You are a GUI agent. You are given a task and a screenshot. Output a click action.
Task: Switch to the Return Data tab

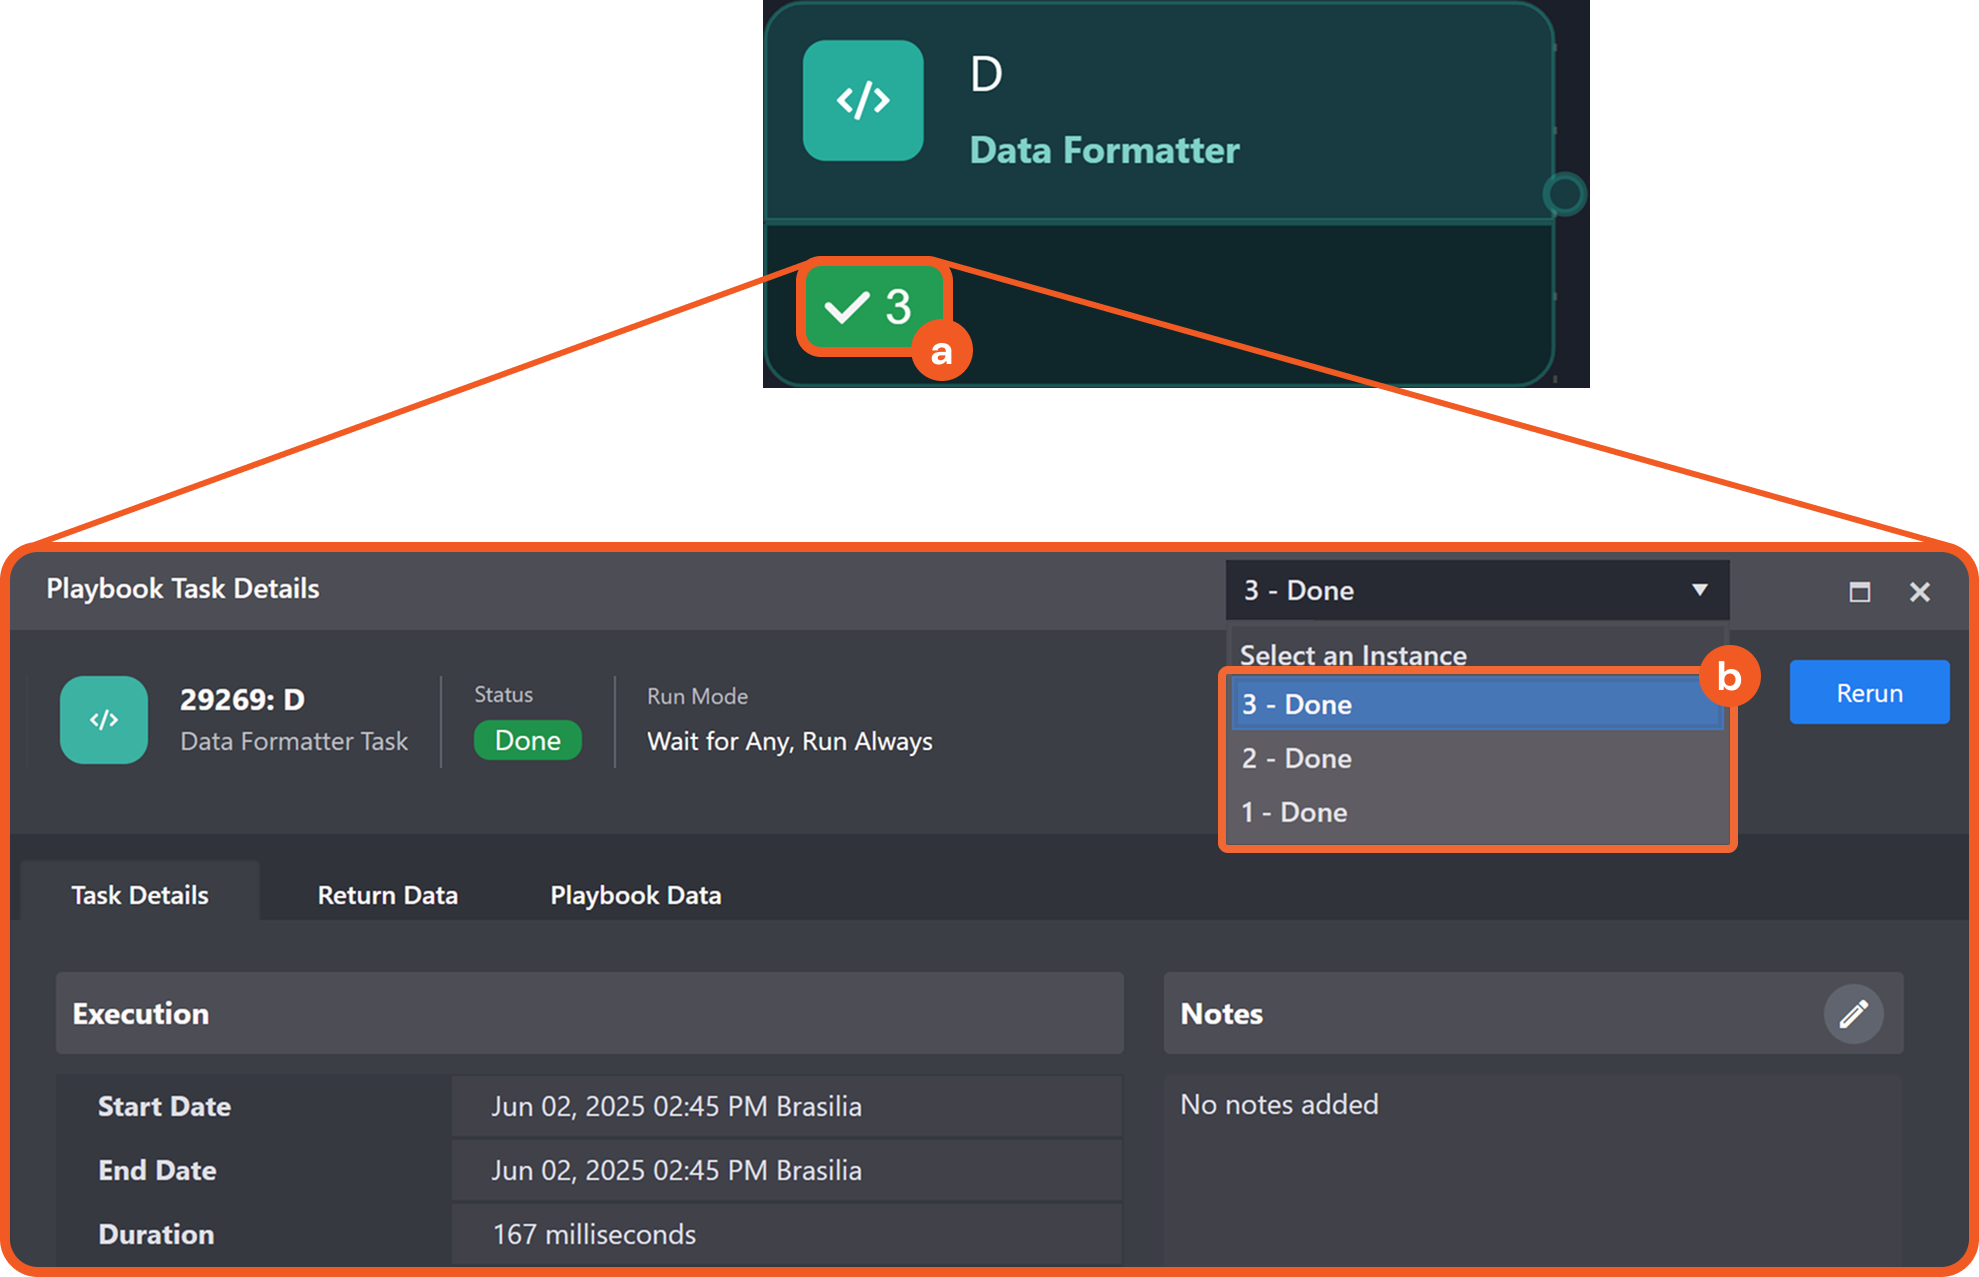click(x=387, y=895)
